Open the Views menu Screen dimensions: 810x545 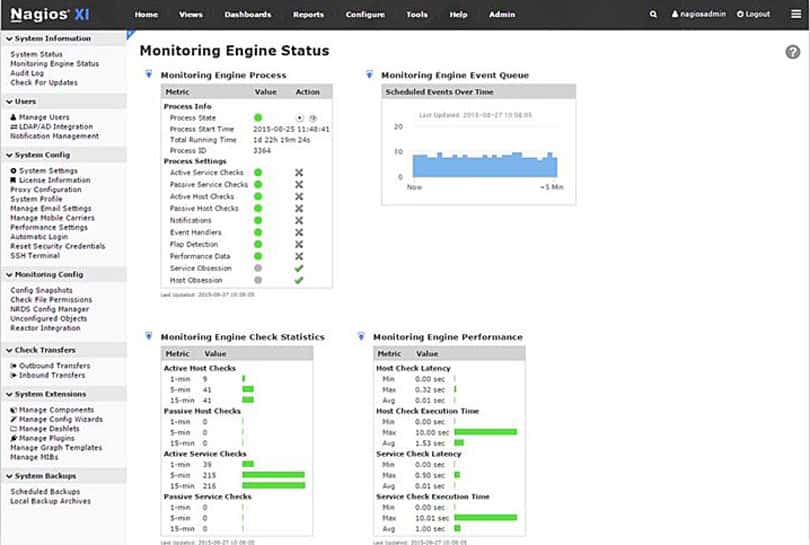click(191, 14)
